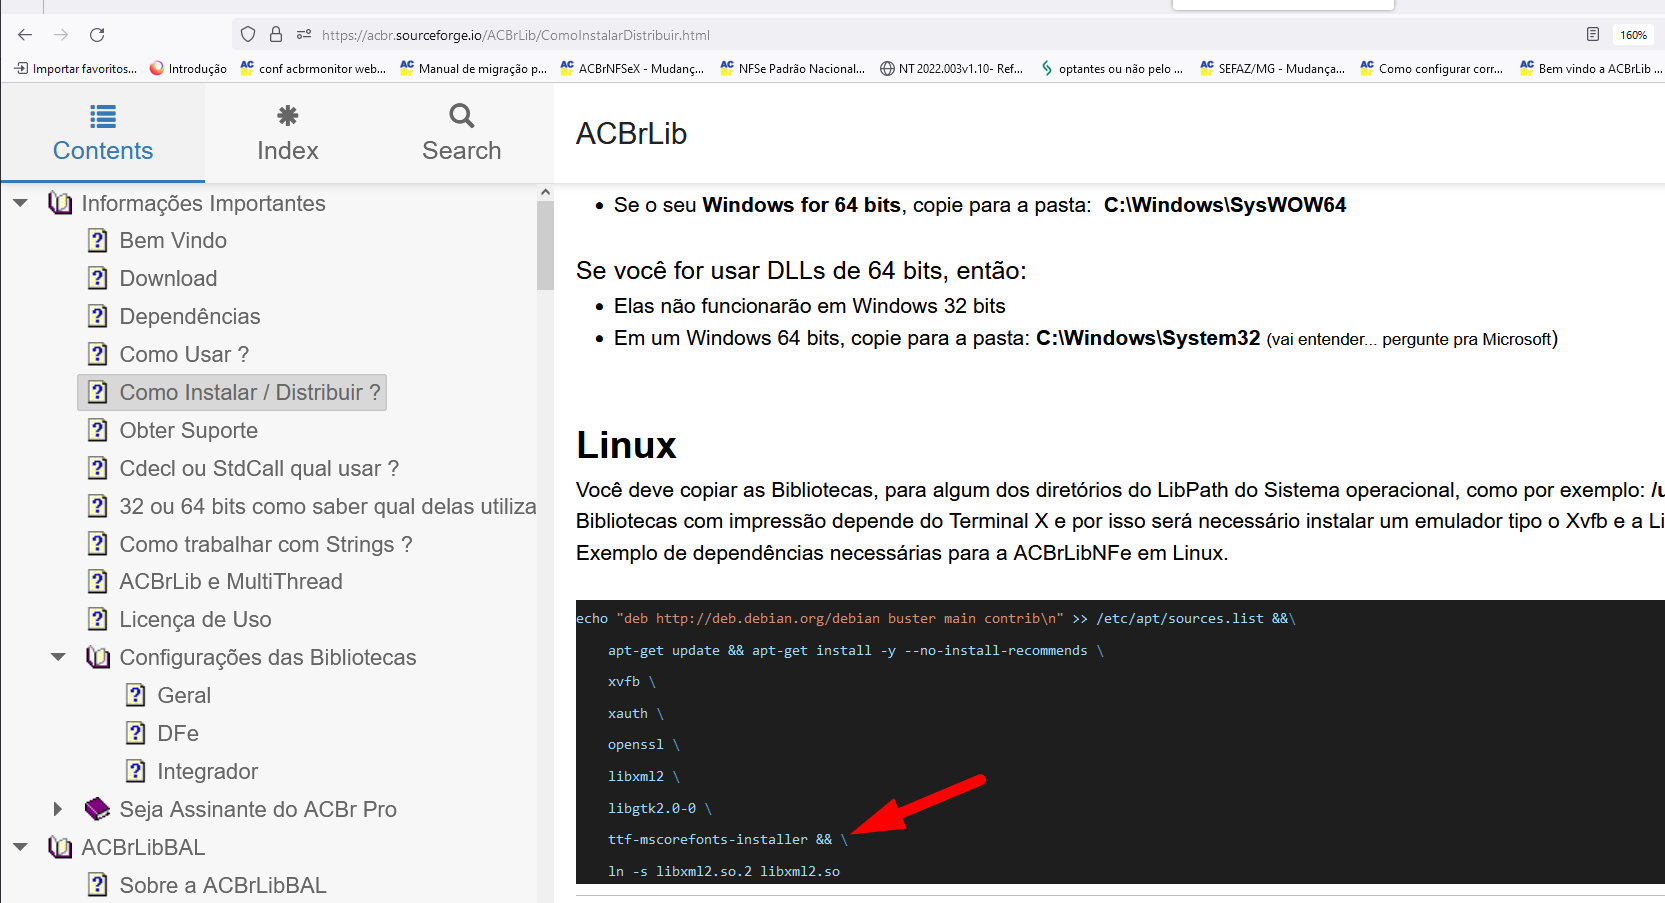Click the libgtk2.0-0 code line
The height and width of the screenshot is (903, 1665).
[660, 808]
